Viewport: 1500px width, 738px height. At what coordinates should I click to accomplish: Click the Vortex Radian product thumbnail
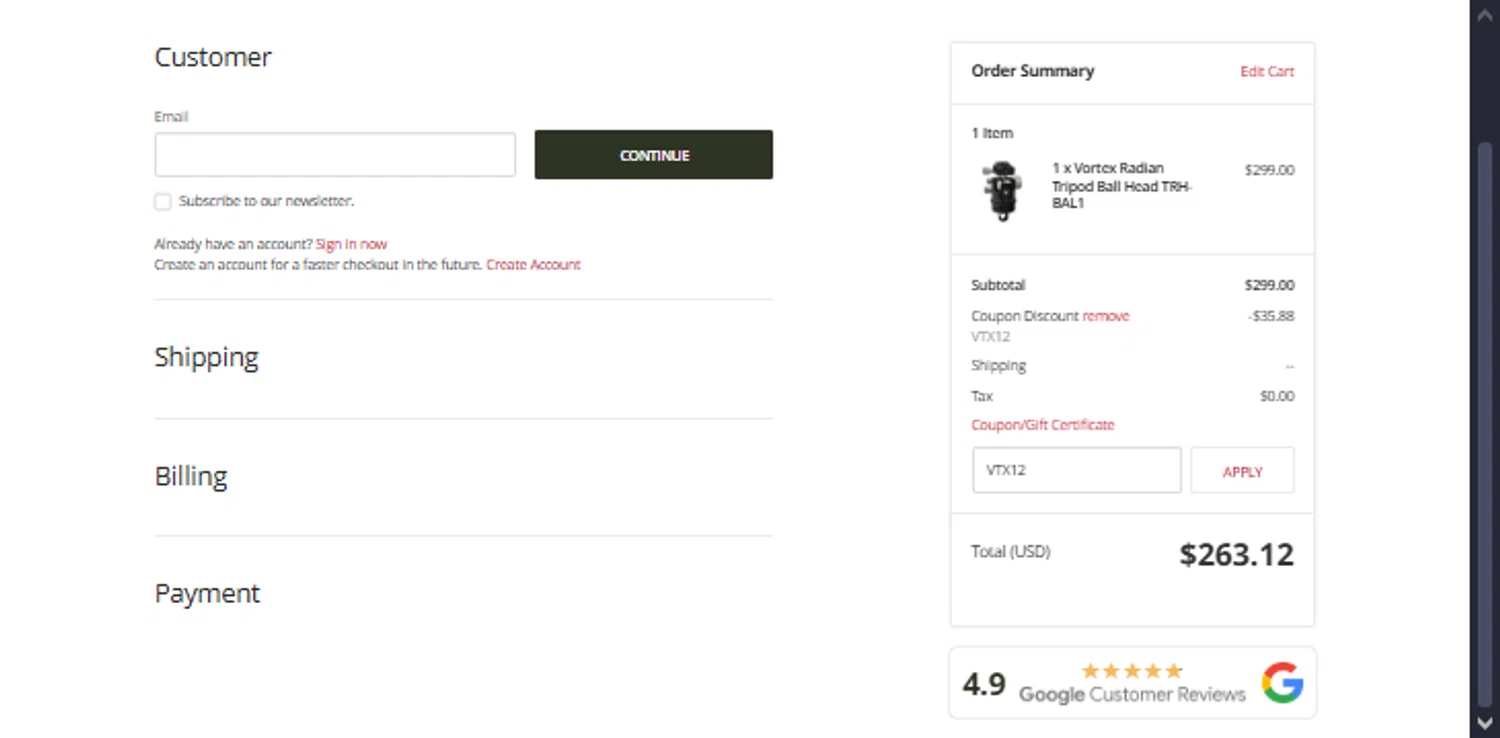(x=1001, y=190)
